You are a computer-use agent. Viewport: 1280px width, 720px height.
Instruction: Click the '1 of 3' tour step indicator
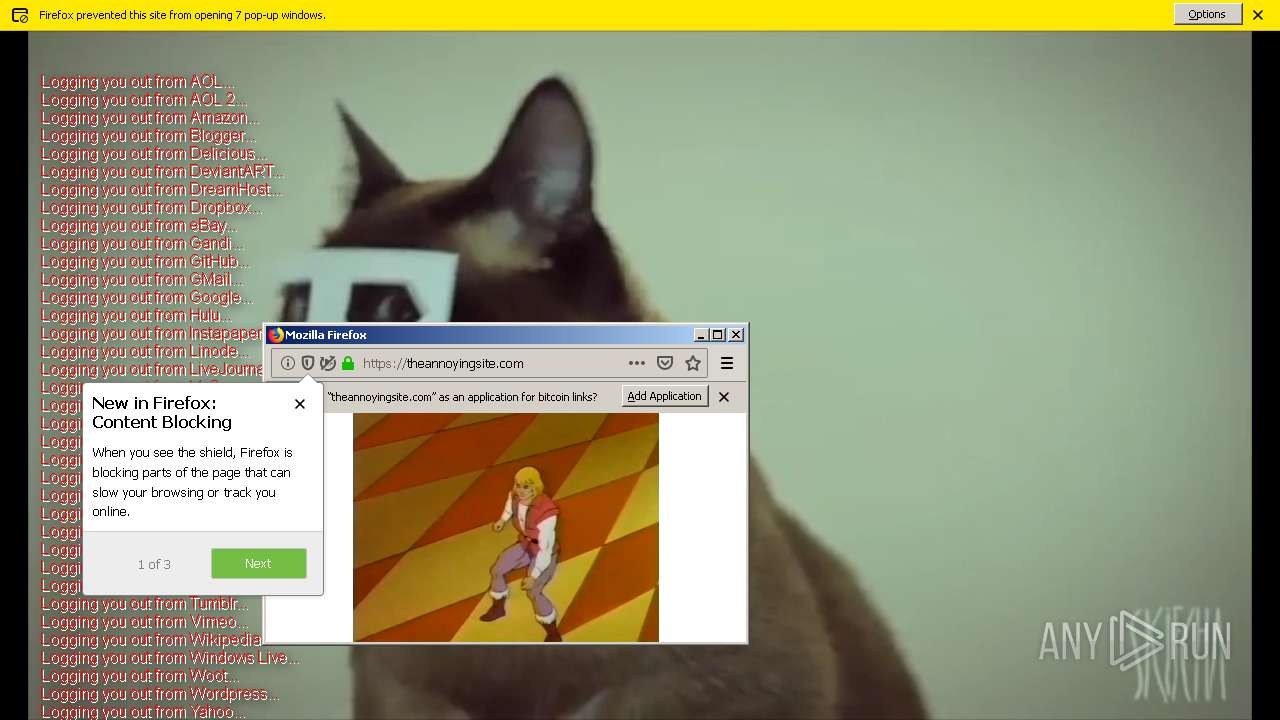pos(154,564)
